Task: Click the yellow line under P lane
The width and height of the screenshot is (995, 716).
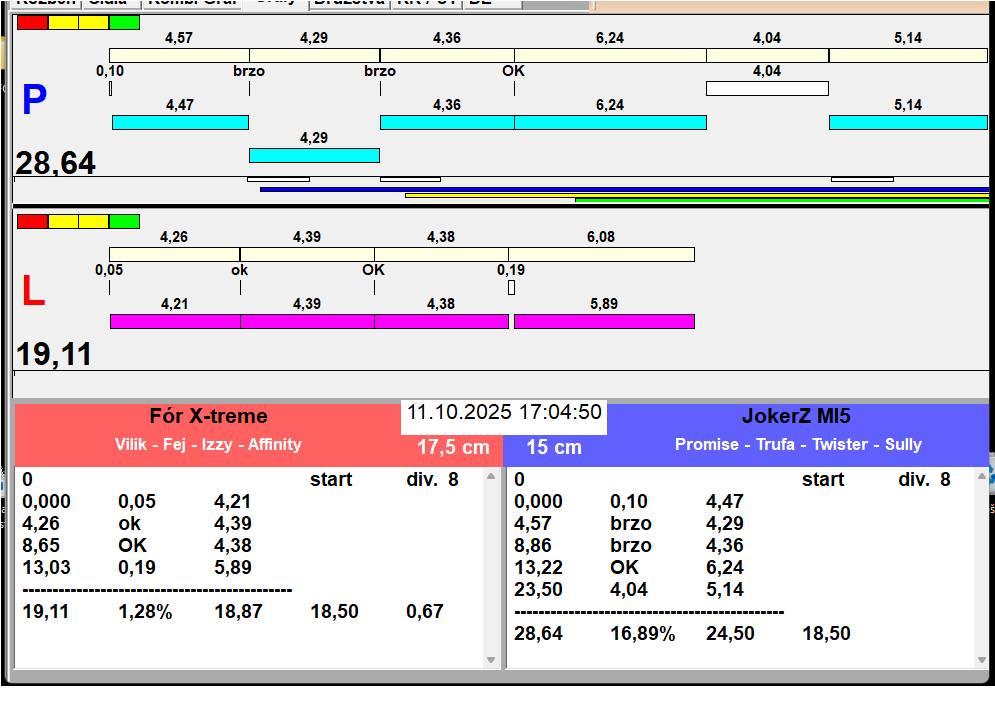Action: coord(697,196)
